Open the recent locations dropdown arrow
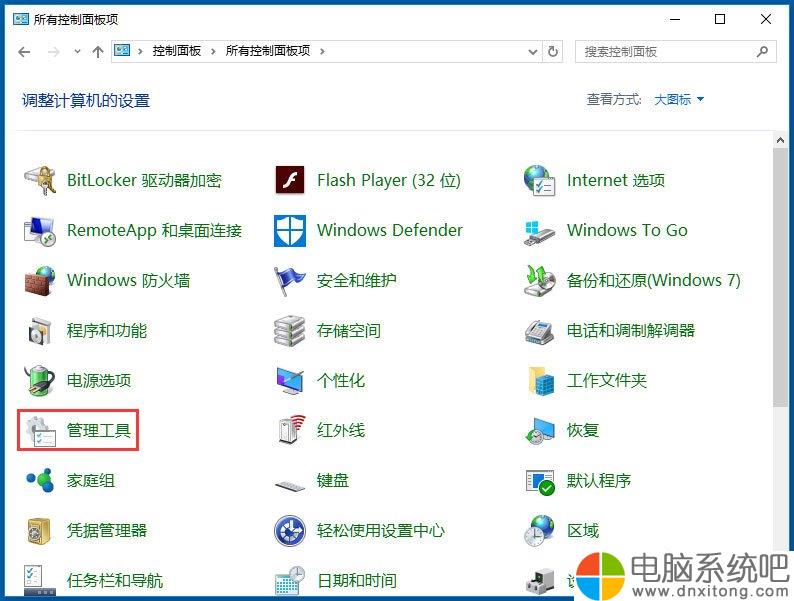Screen dimensions: 794x601 coord(77,52)
